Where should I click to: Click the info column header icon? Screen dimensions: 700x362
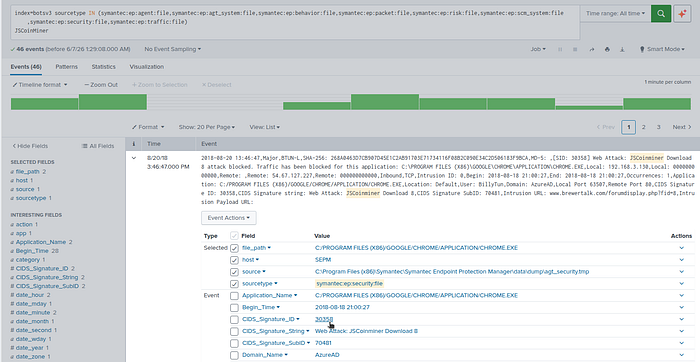point(133,144)
